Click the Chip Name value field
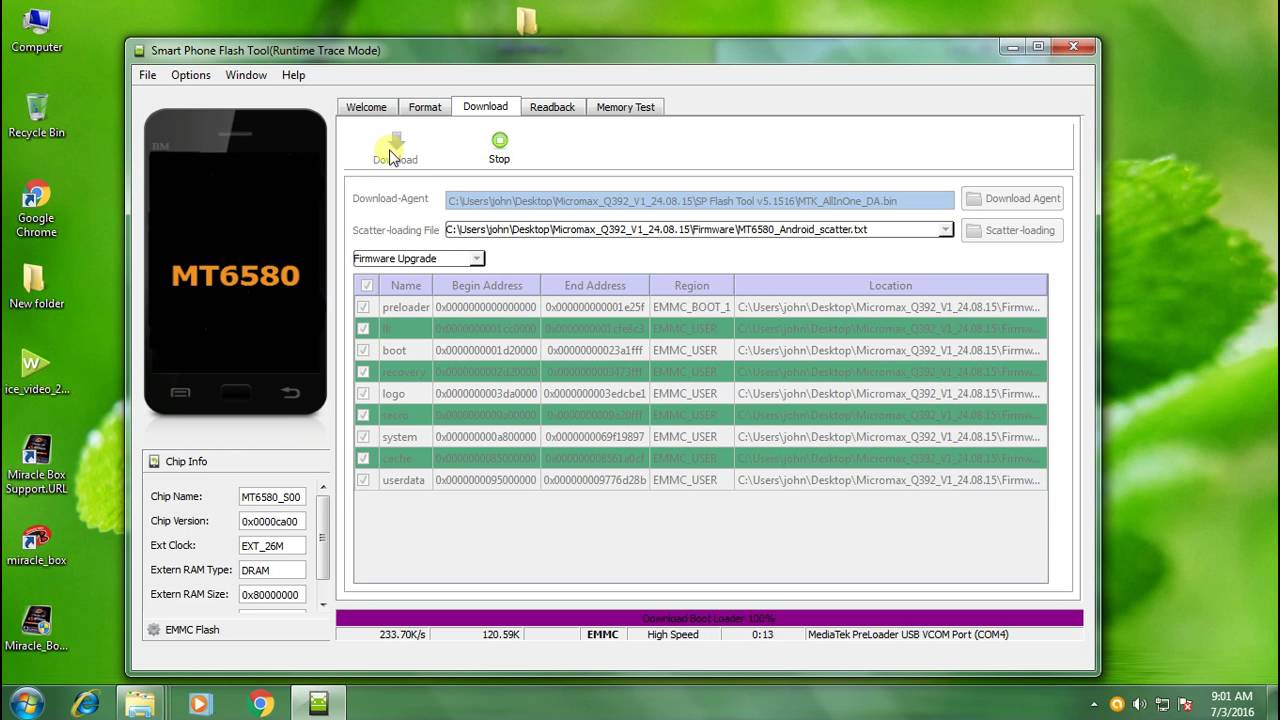The width and height of the screenshot is (1280, 720). [272, 497]
